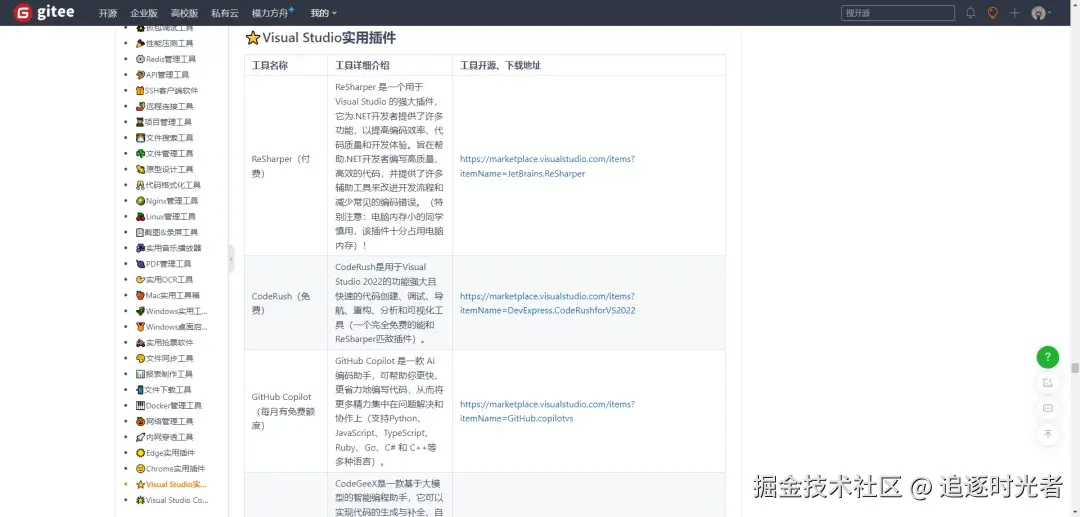
Task: Click the page vertical scrollbar thumb
Action: point(1074,368)
